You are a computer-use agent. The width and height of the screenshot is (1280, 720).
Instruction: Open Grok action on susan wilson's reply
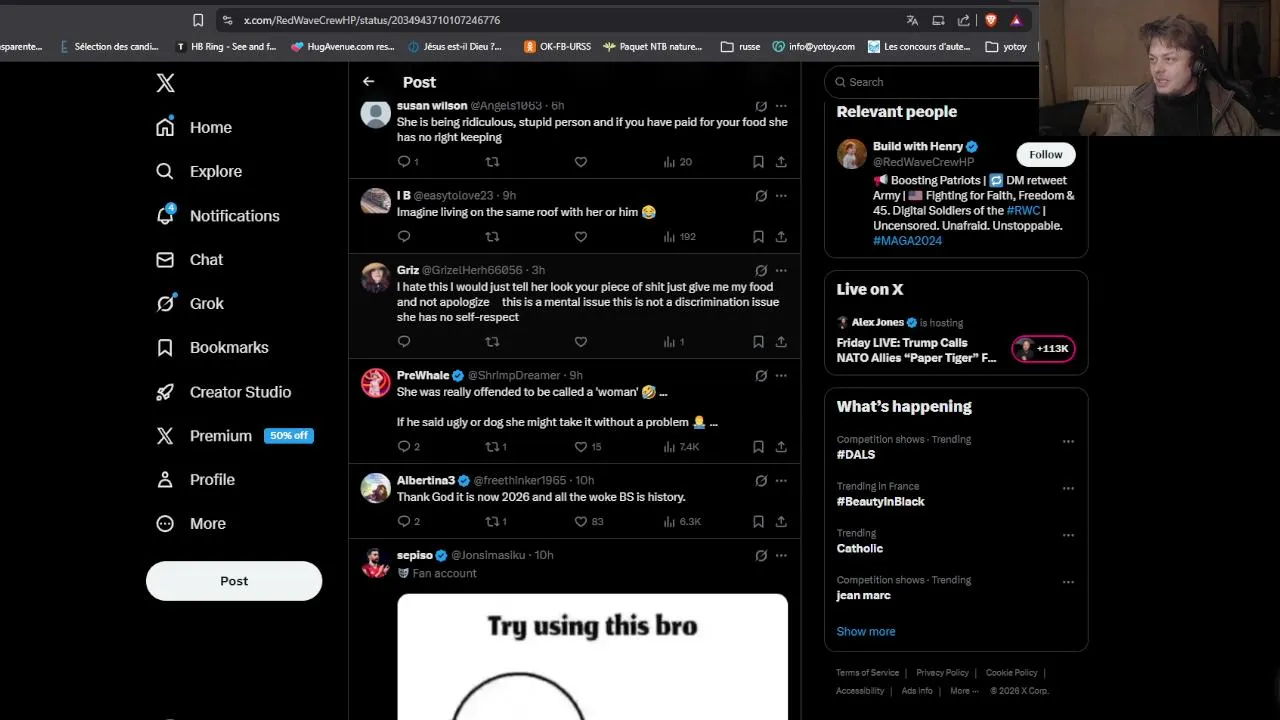pos(761,106)
